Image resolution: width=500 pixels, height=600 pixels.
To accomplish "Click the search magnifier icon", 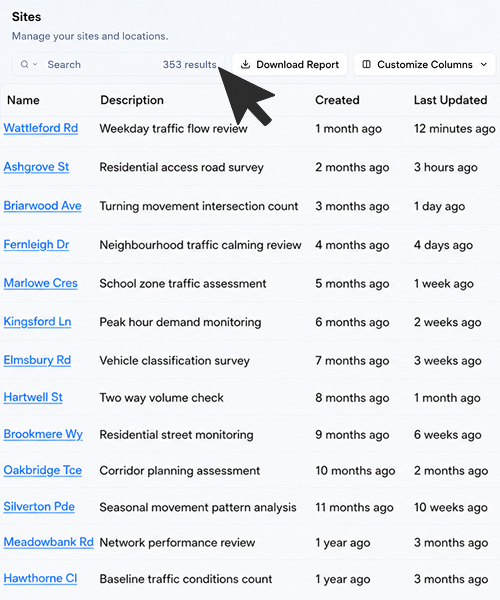I will click(x=24, y=64).
